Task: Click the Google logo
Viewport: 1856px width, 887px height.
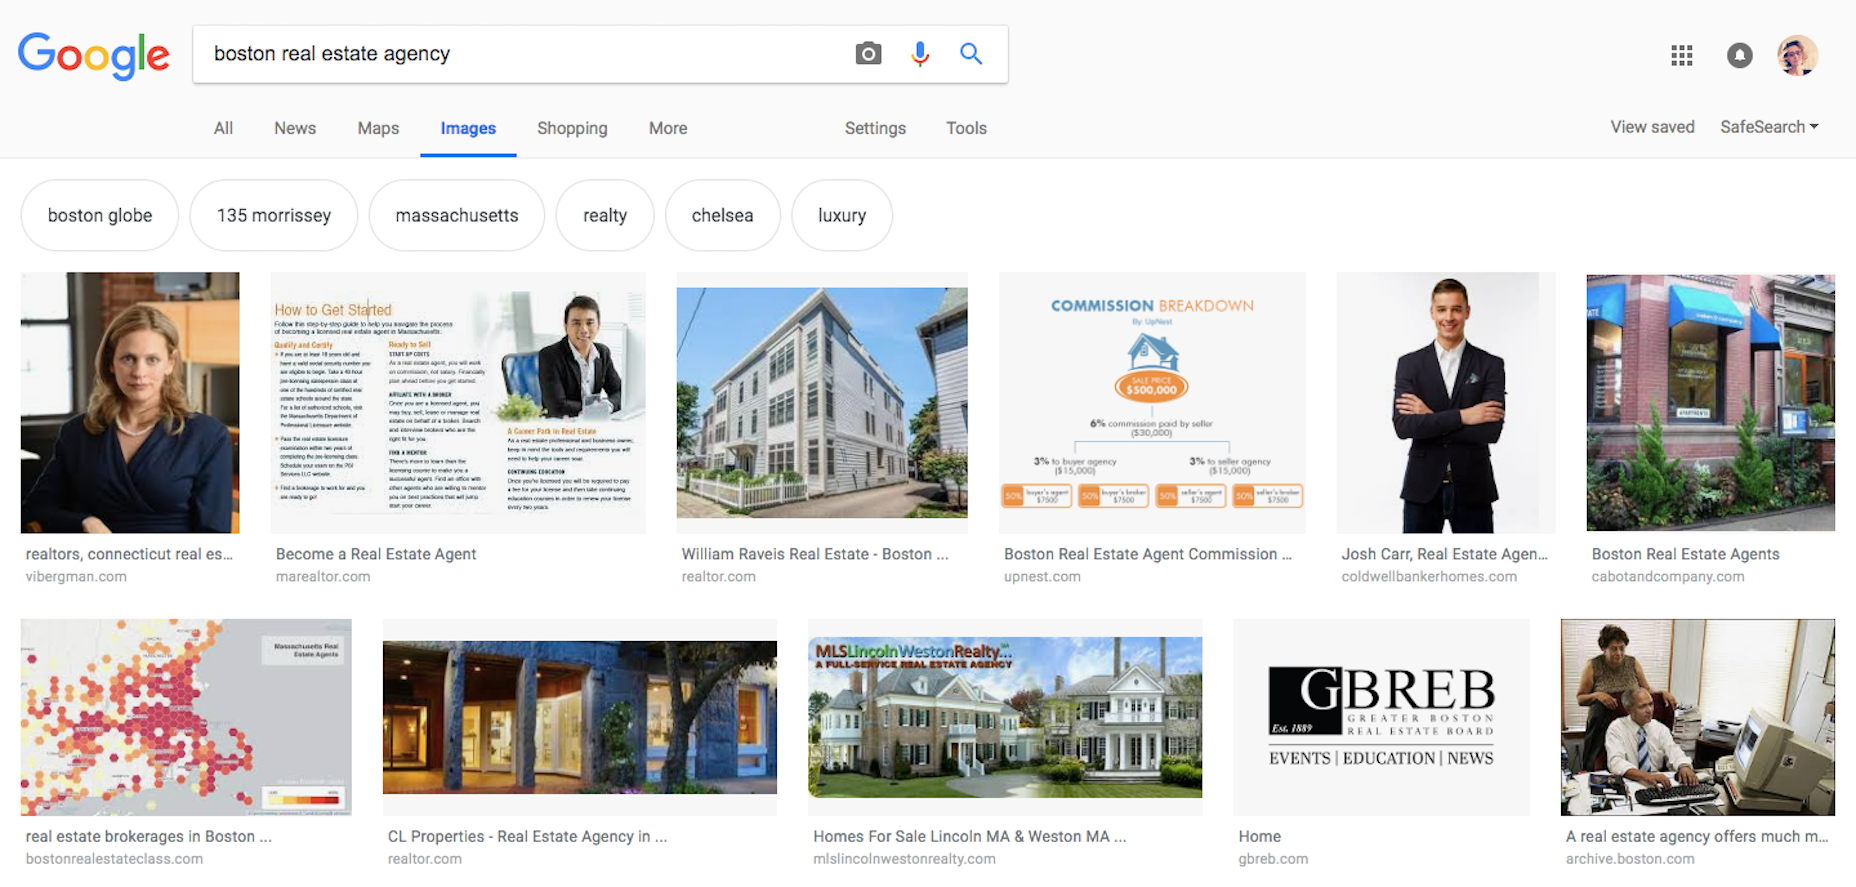Action: [x=94, y=55]
